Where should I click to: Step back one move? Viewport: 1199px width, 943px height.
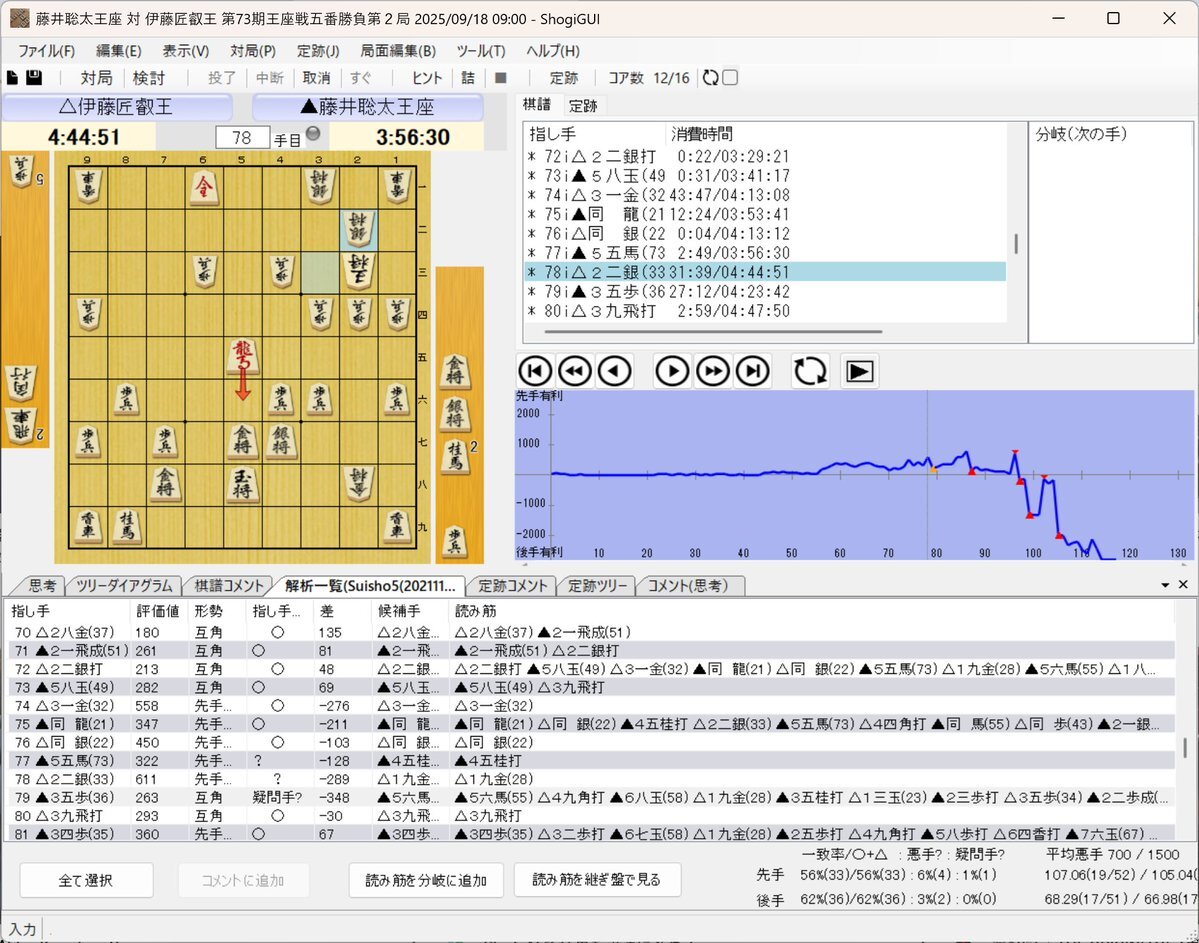click(x=615, y=372)
